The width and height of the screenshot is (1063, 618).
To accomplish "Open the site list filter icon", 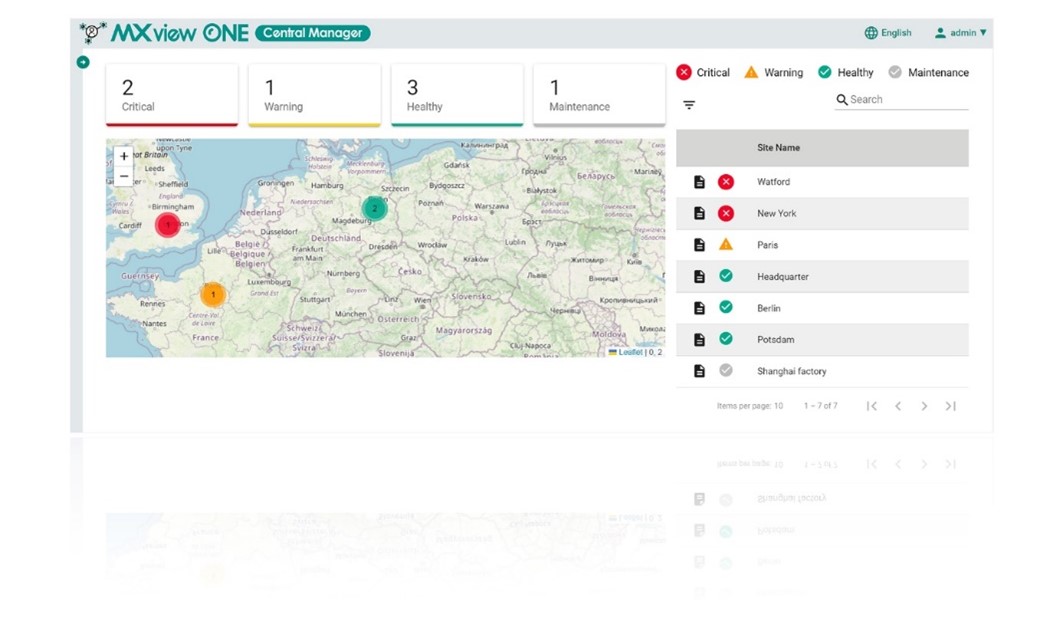I will [689, 105].
